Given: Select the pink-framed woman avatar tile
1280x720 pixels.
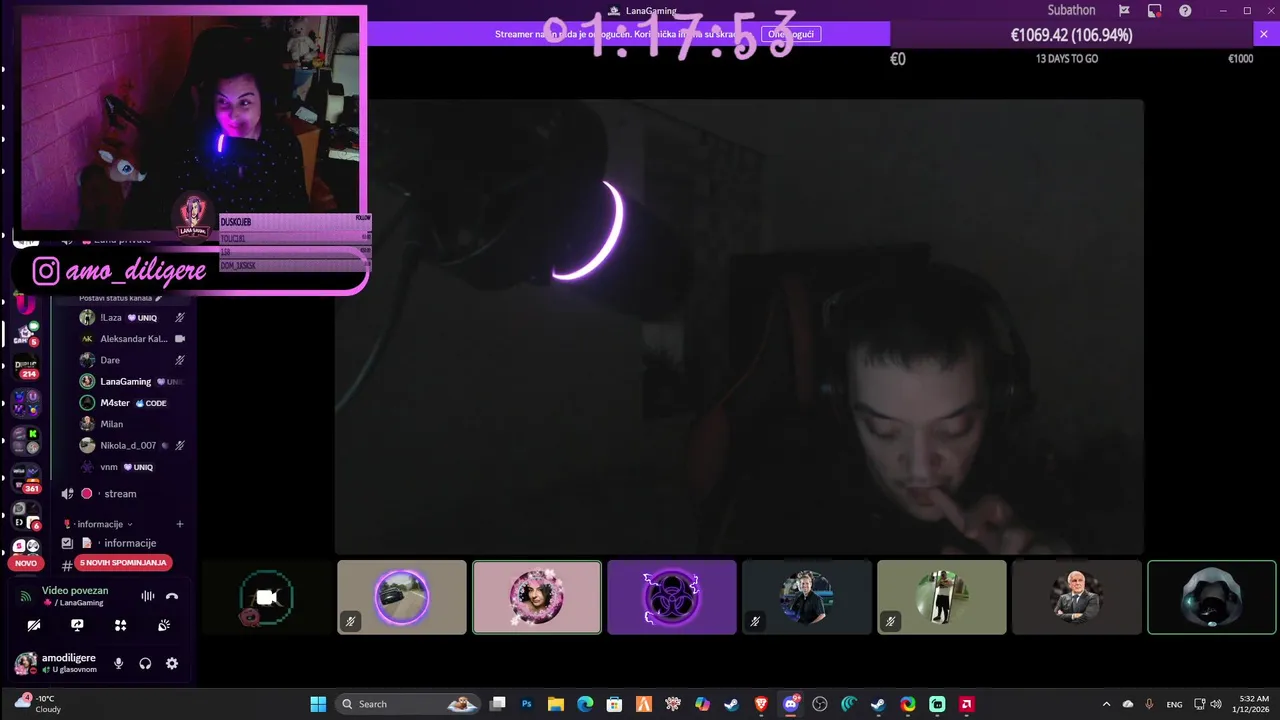Looking at the screenshot, I should 537,597.
